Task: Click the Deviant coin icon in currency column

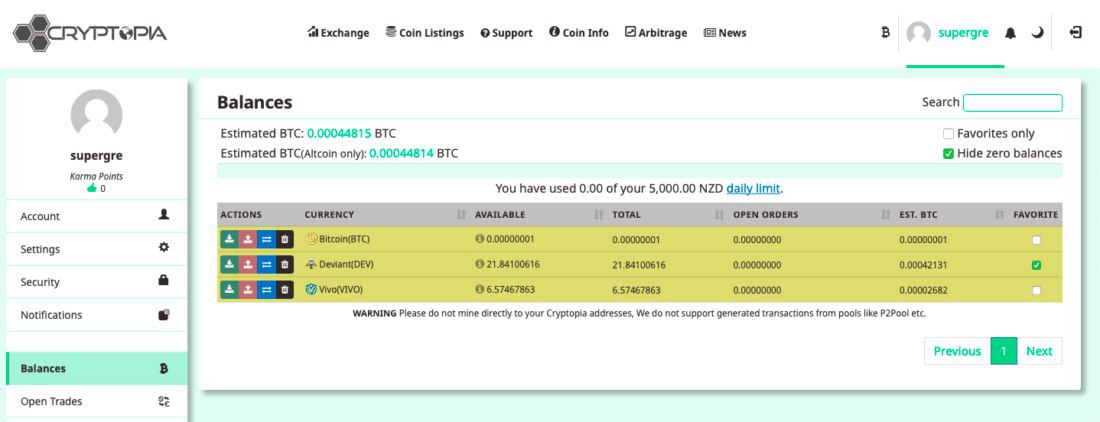Action: pos(311,264)
